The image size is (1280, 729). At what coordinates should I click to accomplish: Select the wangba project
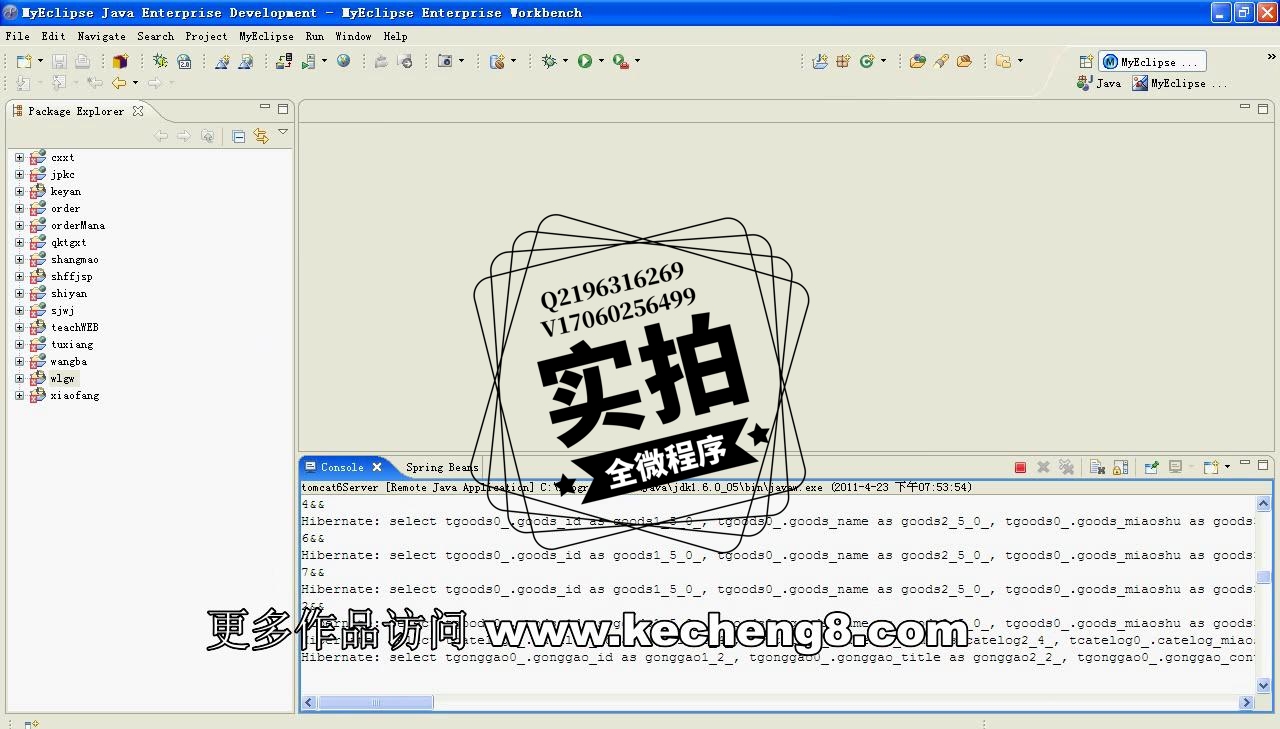(x=69, y=362)
